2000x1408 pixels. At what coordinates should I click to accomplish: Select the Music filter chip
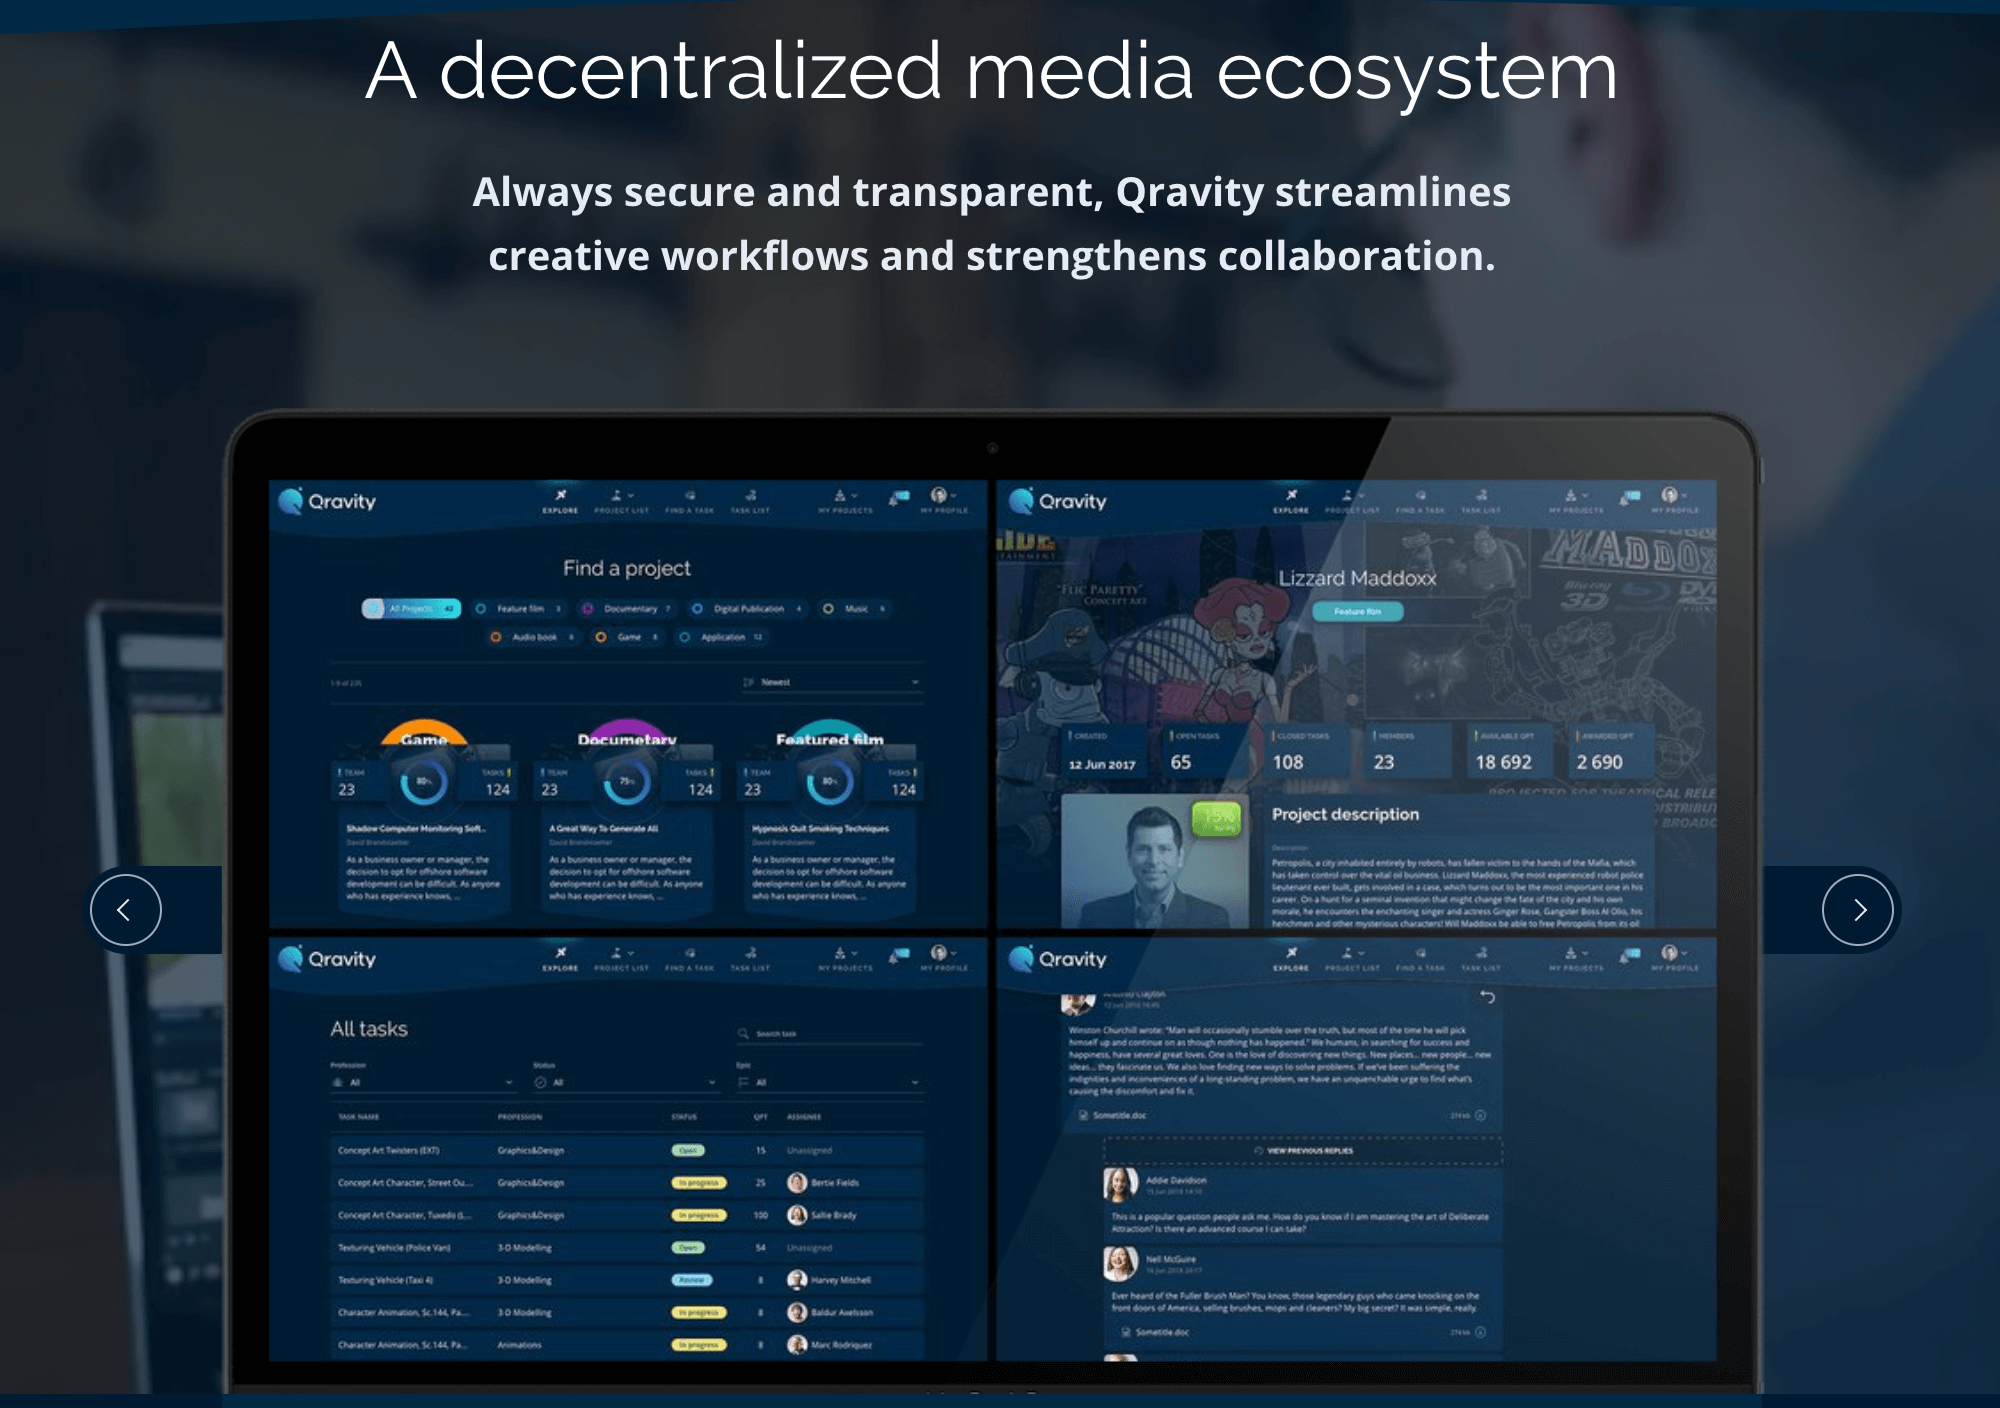pyautogui.click(x=855, y=608)
